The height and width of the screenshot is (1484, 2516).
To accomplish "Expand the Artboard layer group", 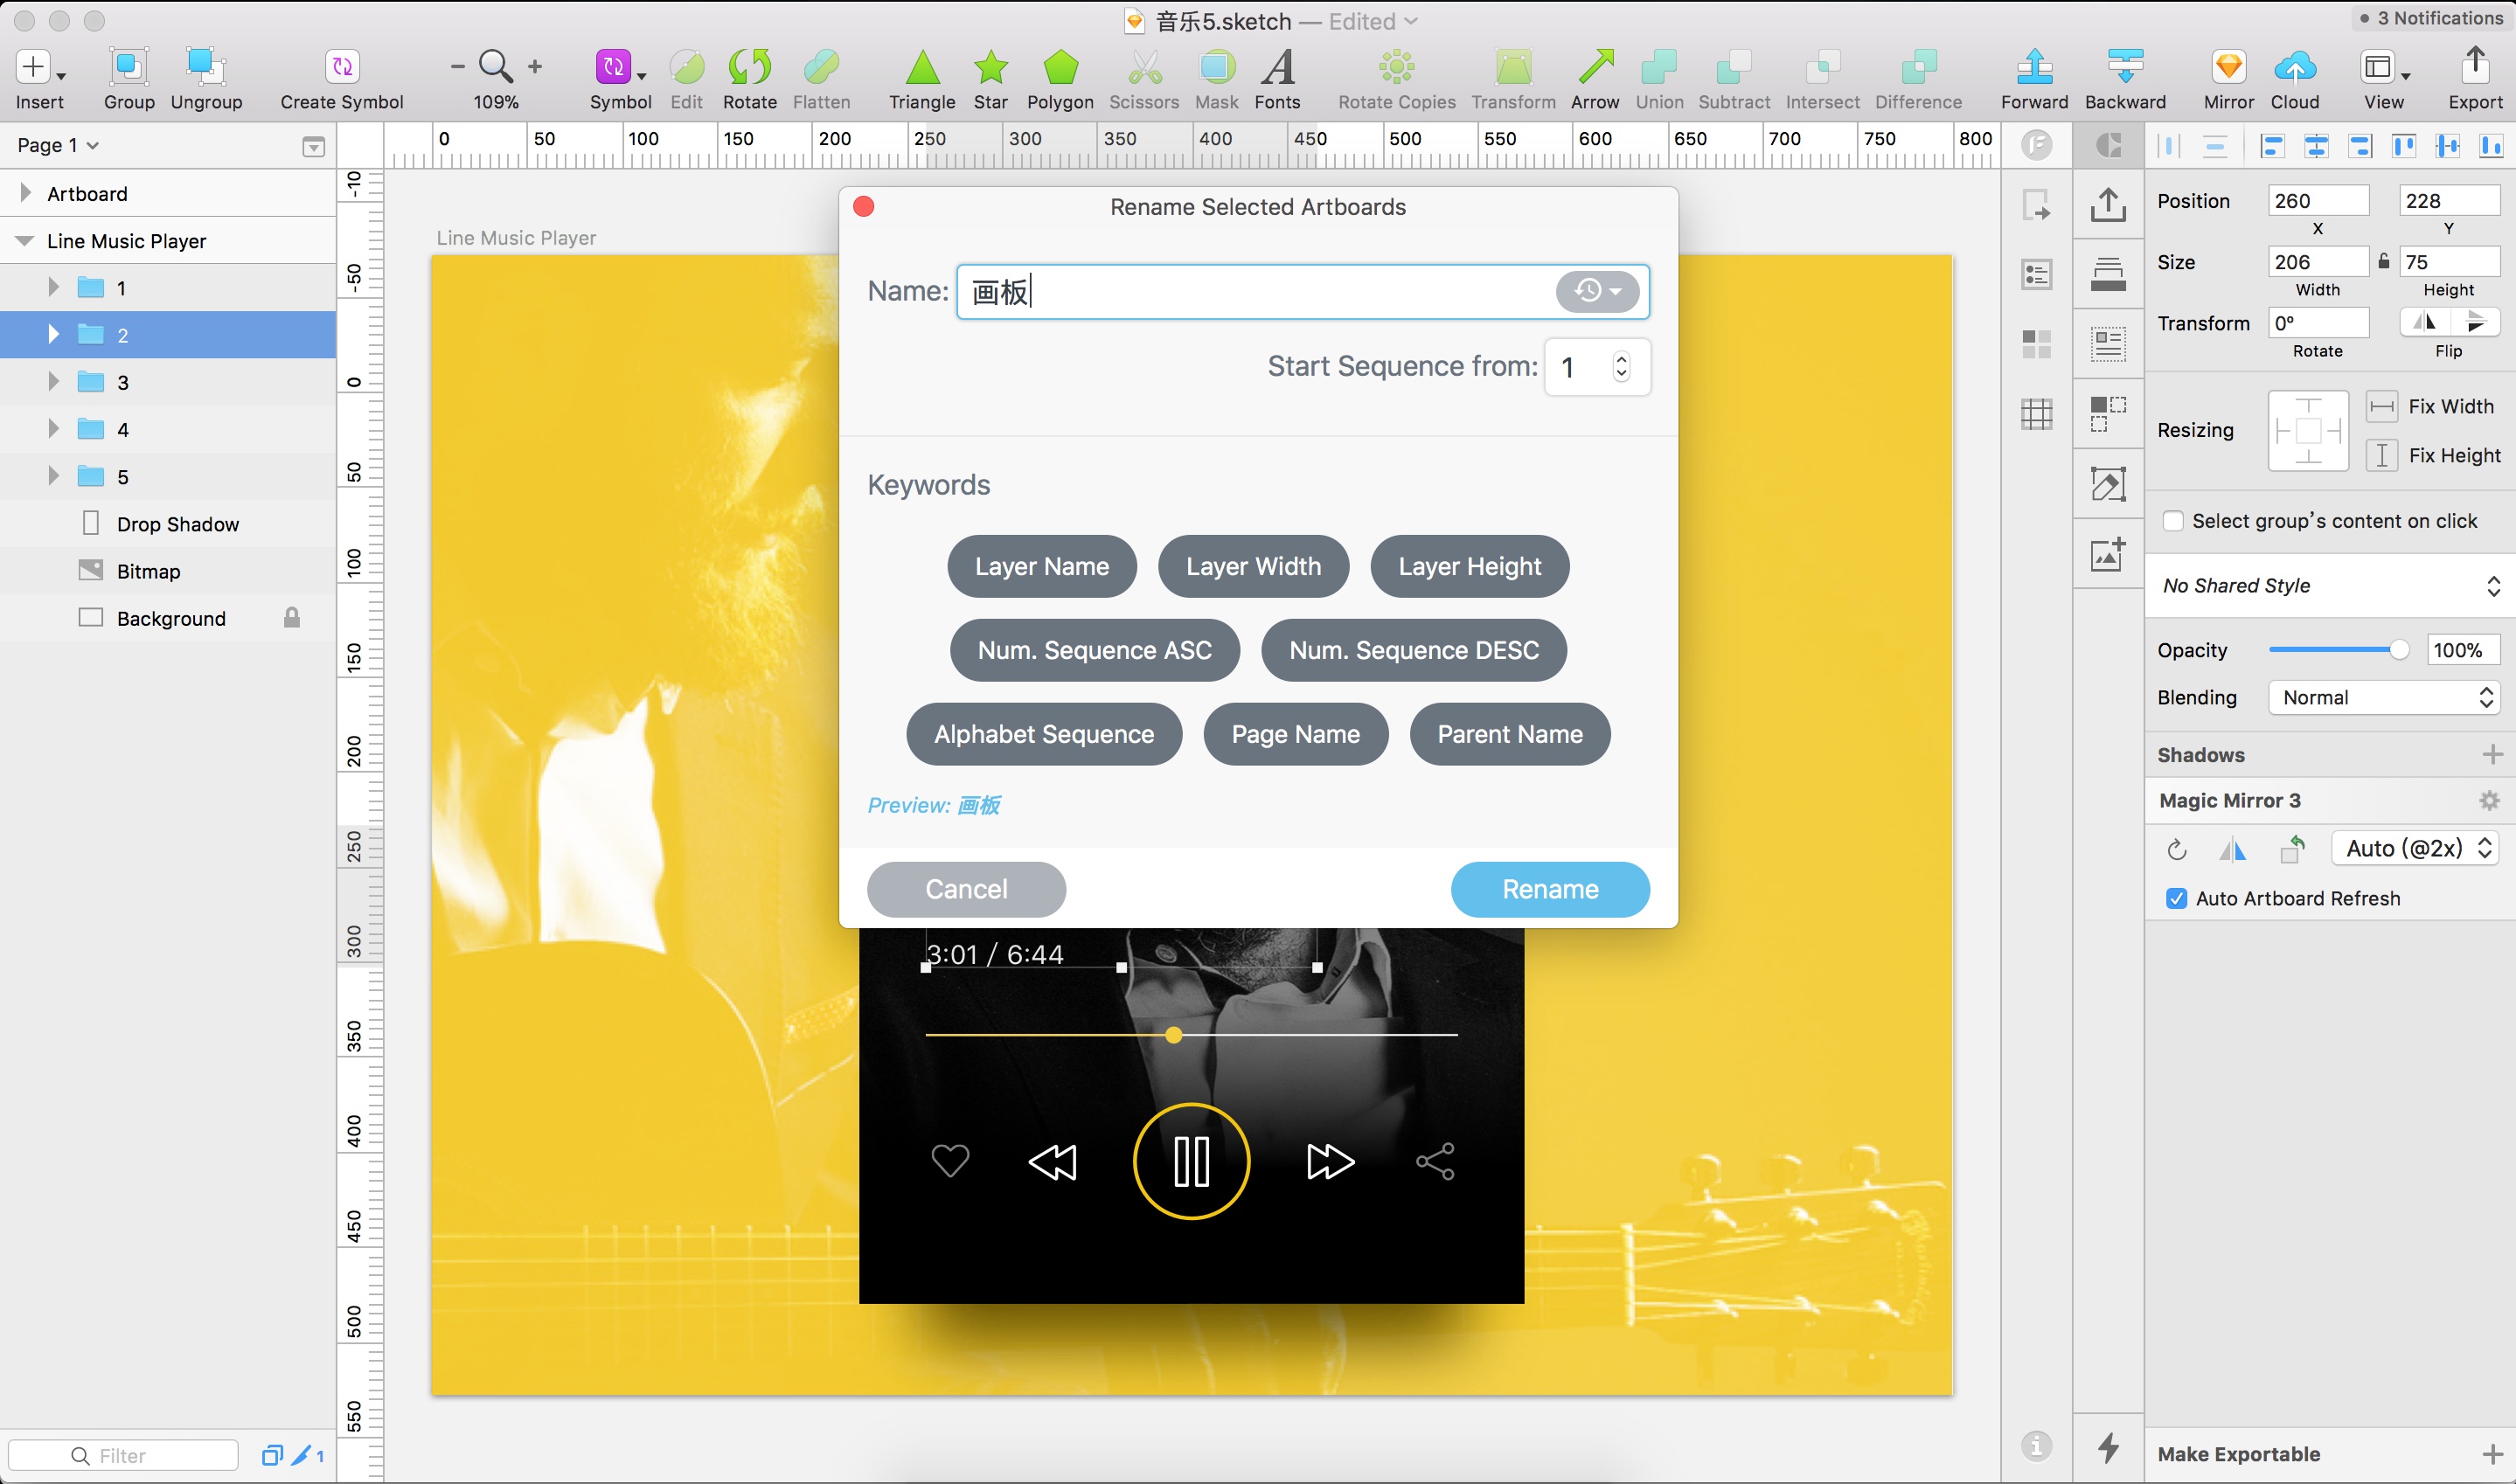I will pyautogui.click(x=26, y=192).
